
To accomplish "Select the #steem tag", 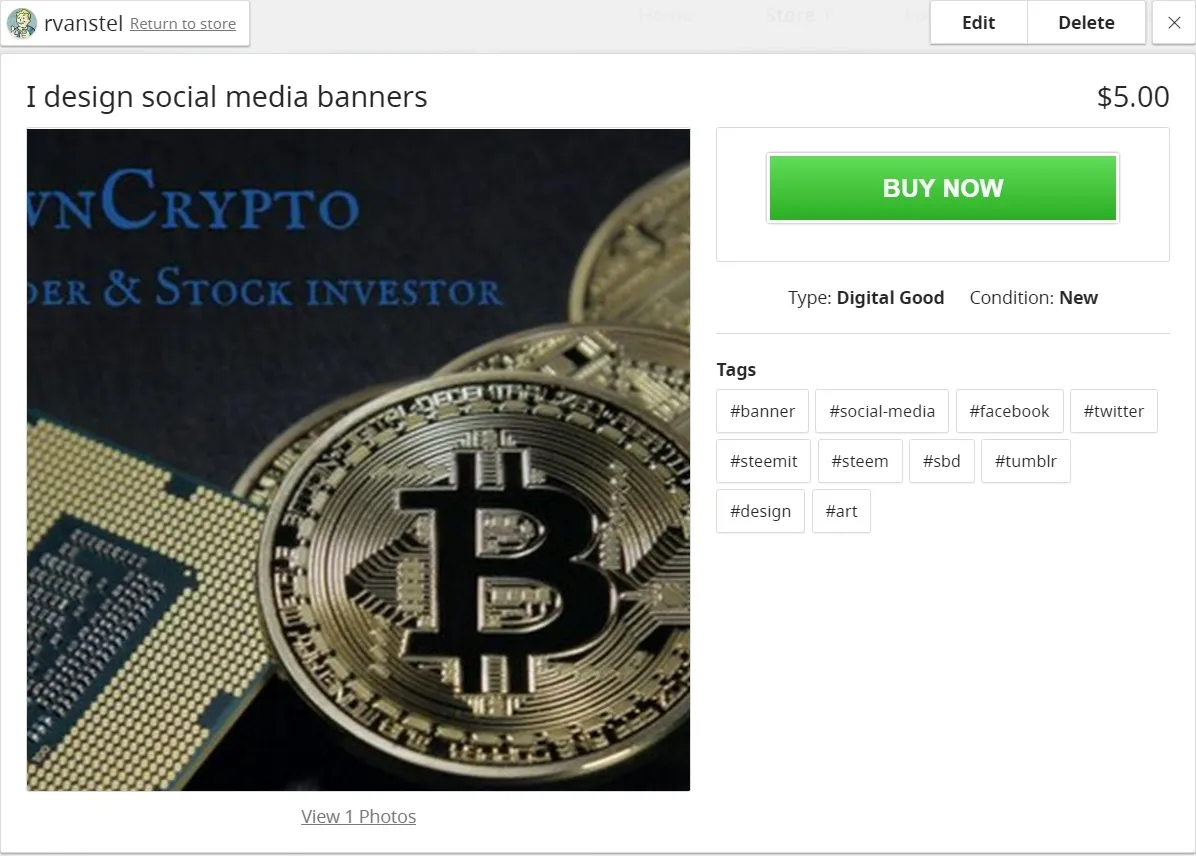I will pyautogui.click(x=860, y=461).
